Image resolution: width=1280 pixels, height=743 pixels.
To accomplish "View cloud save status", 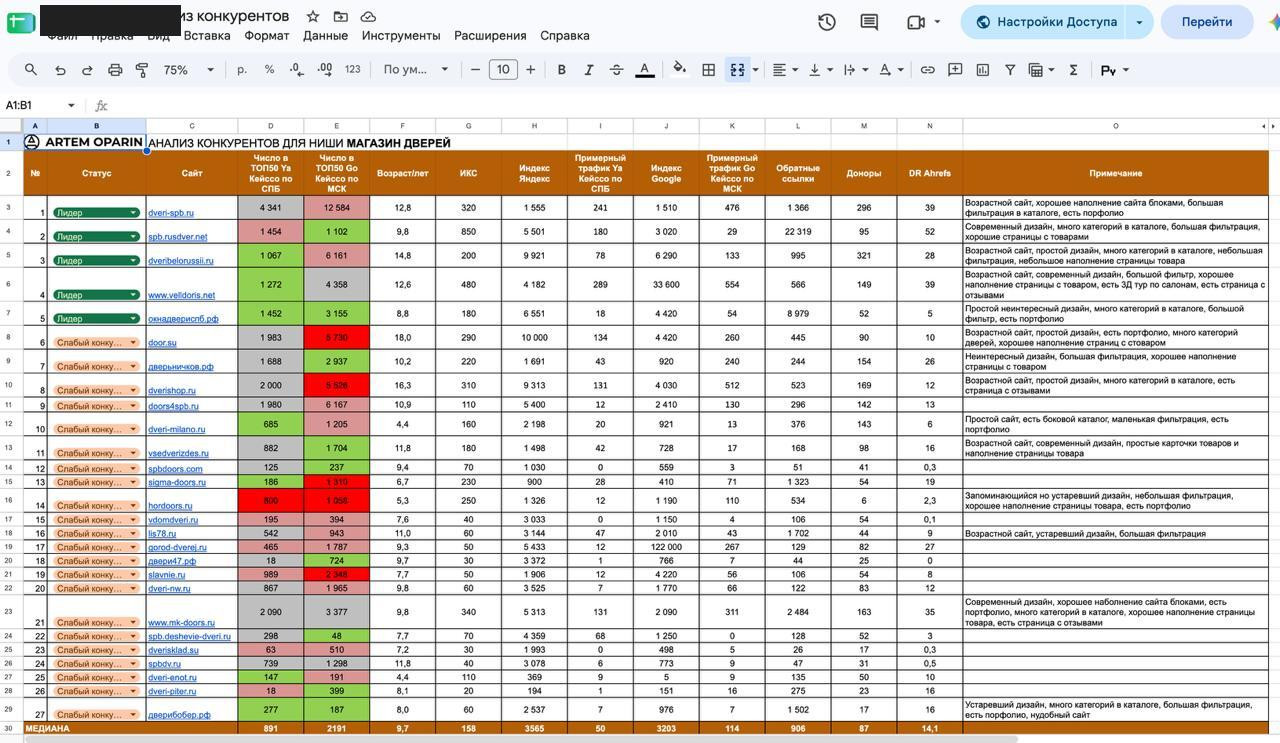I will point(368,16).
